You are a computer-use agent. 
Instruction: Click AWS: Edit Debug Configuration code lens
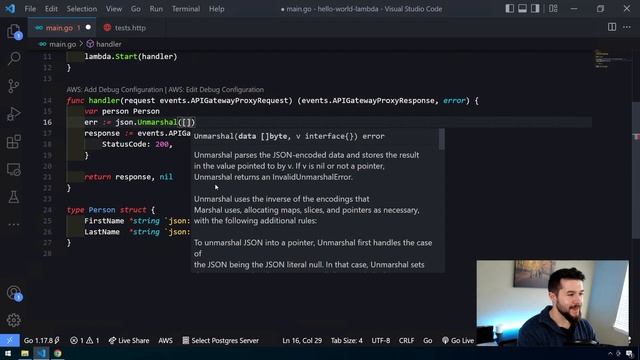coord(216,89)
